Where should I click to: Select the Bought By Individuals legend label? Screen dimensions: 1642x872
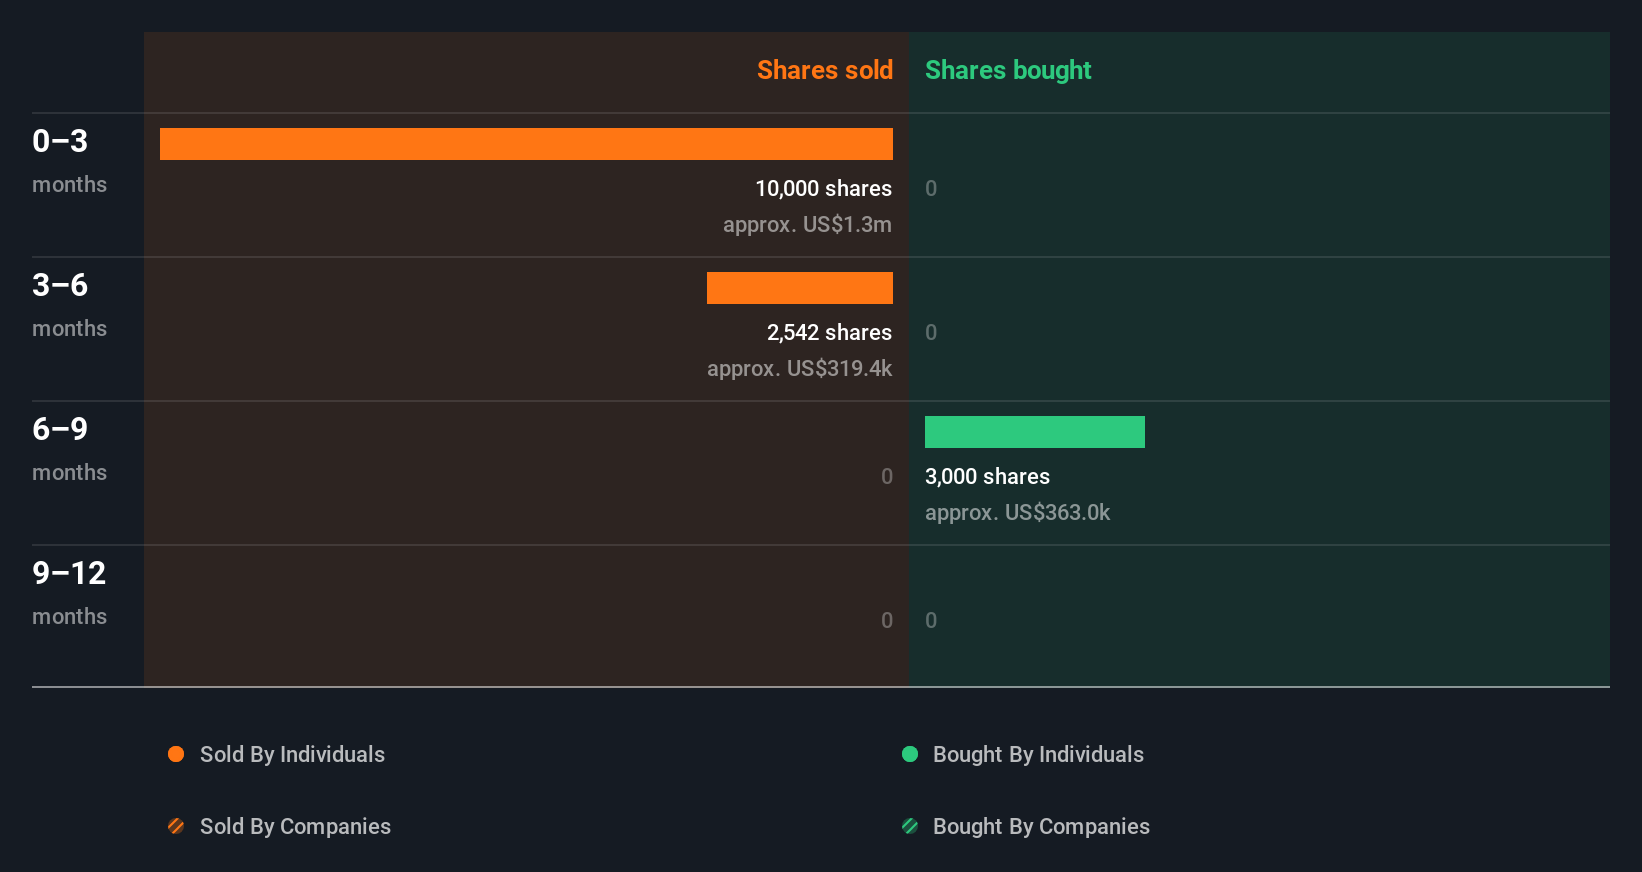coord(1038,754)
